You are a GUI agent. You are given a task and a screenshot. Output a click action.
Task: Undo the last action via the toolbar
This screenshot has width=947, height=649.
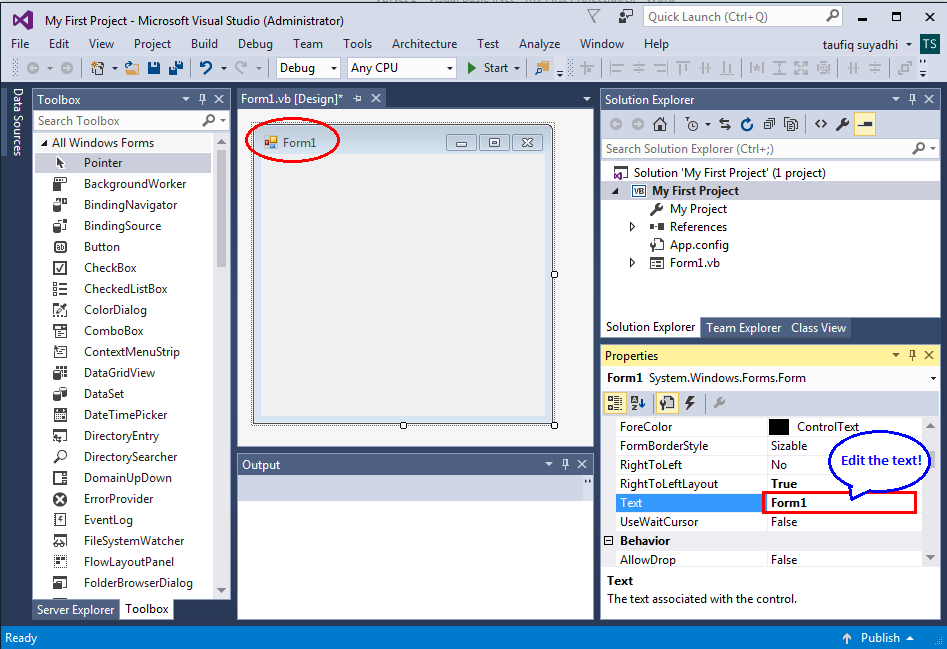click(x=206, y=68)
